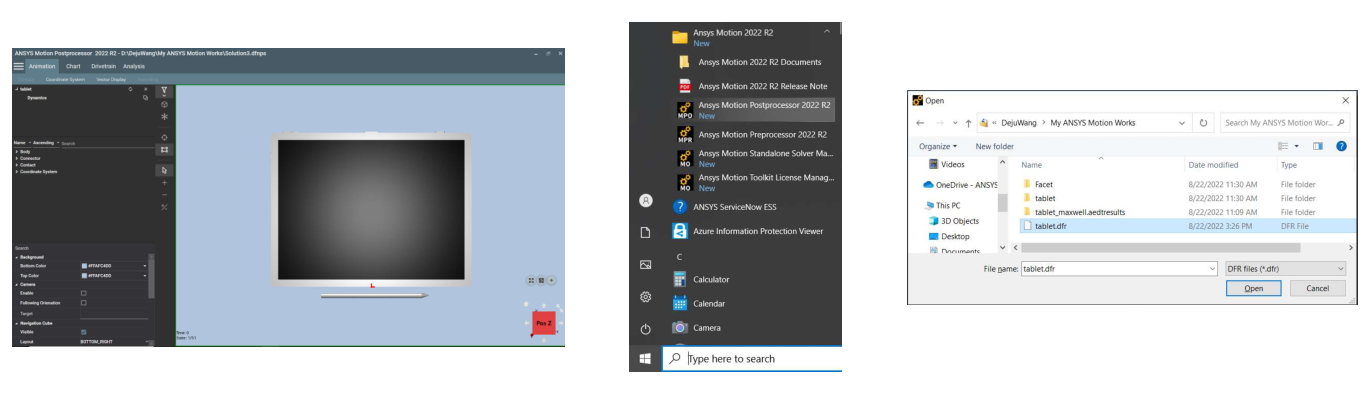Click the asterisk icon in viewport toolbar
1369x394 pixels.
(164, 116)
